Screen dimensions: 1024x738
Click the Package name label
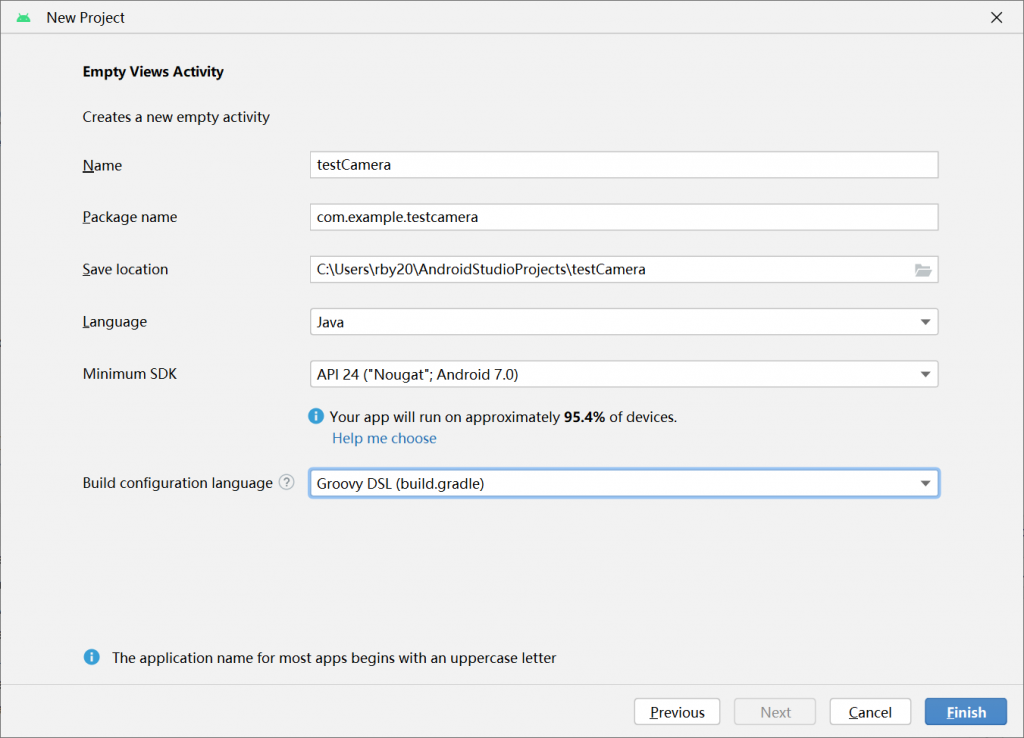click(129, 217)
